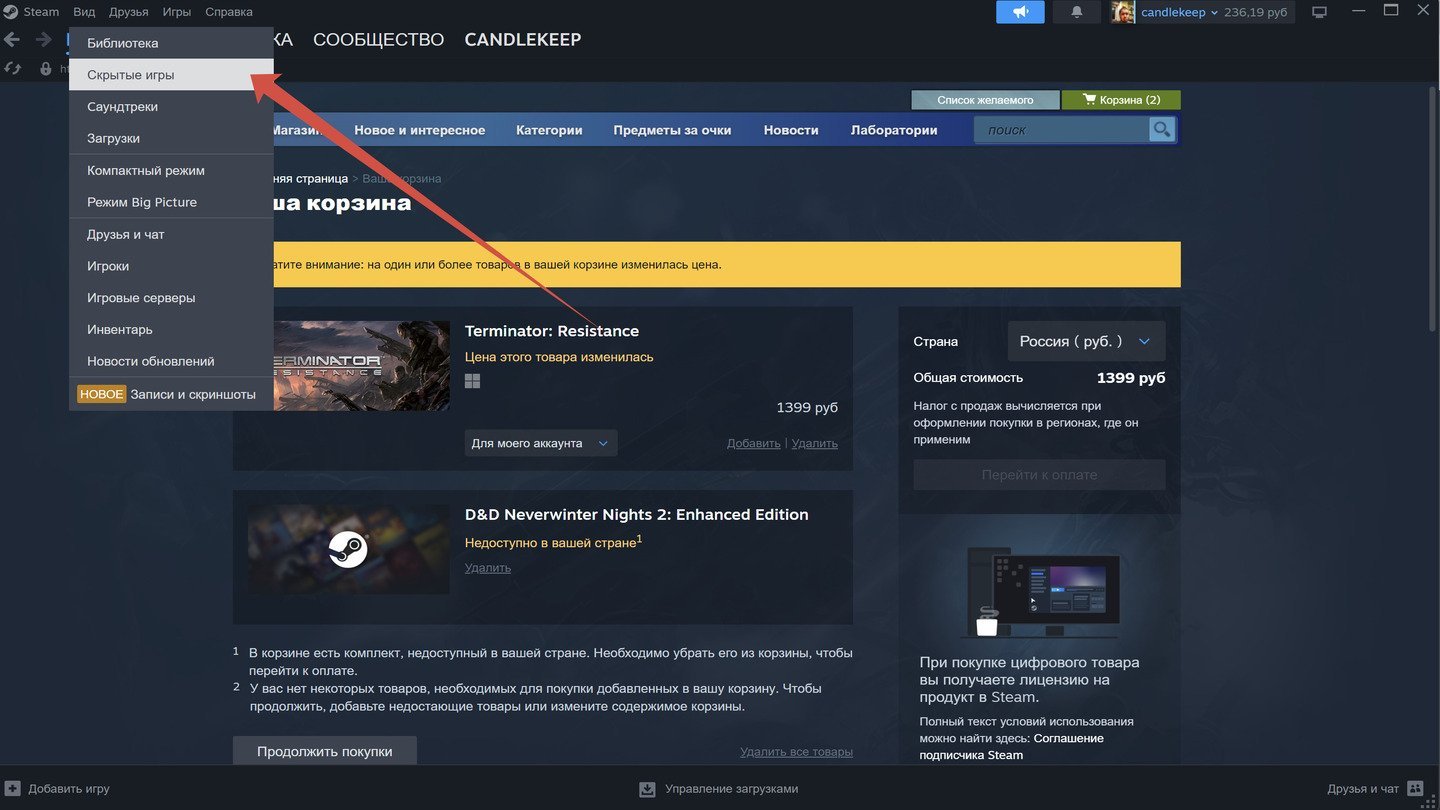Image resolution: width=1440 pixels, height=810 pixels.
Task: Reload the page with refresh icon
Action: [12, 68]
